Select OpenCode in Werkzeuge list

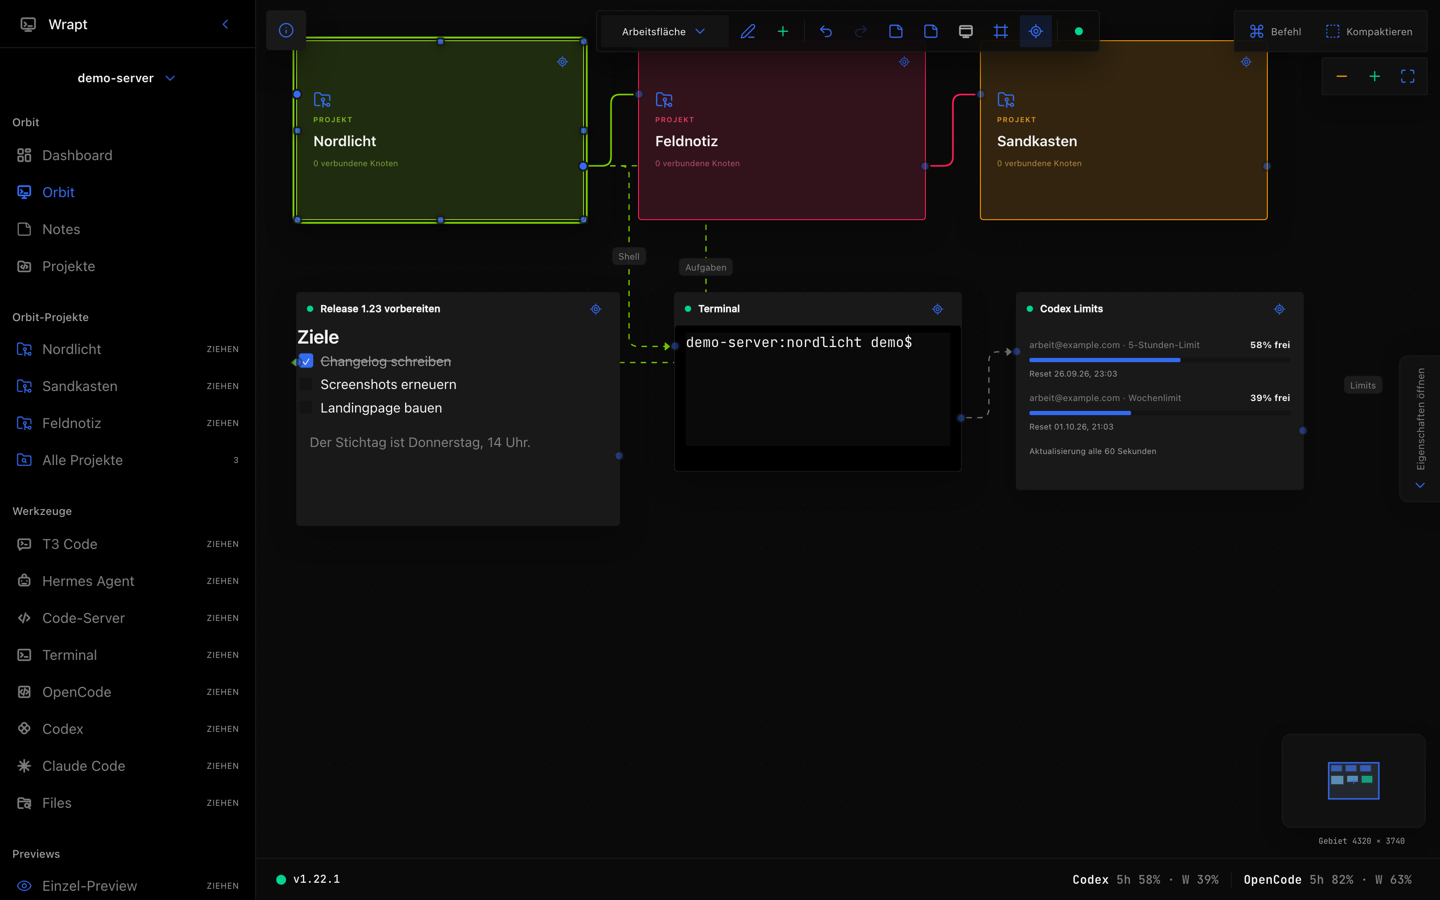tap(127, 692)
